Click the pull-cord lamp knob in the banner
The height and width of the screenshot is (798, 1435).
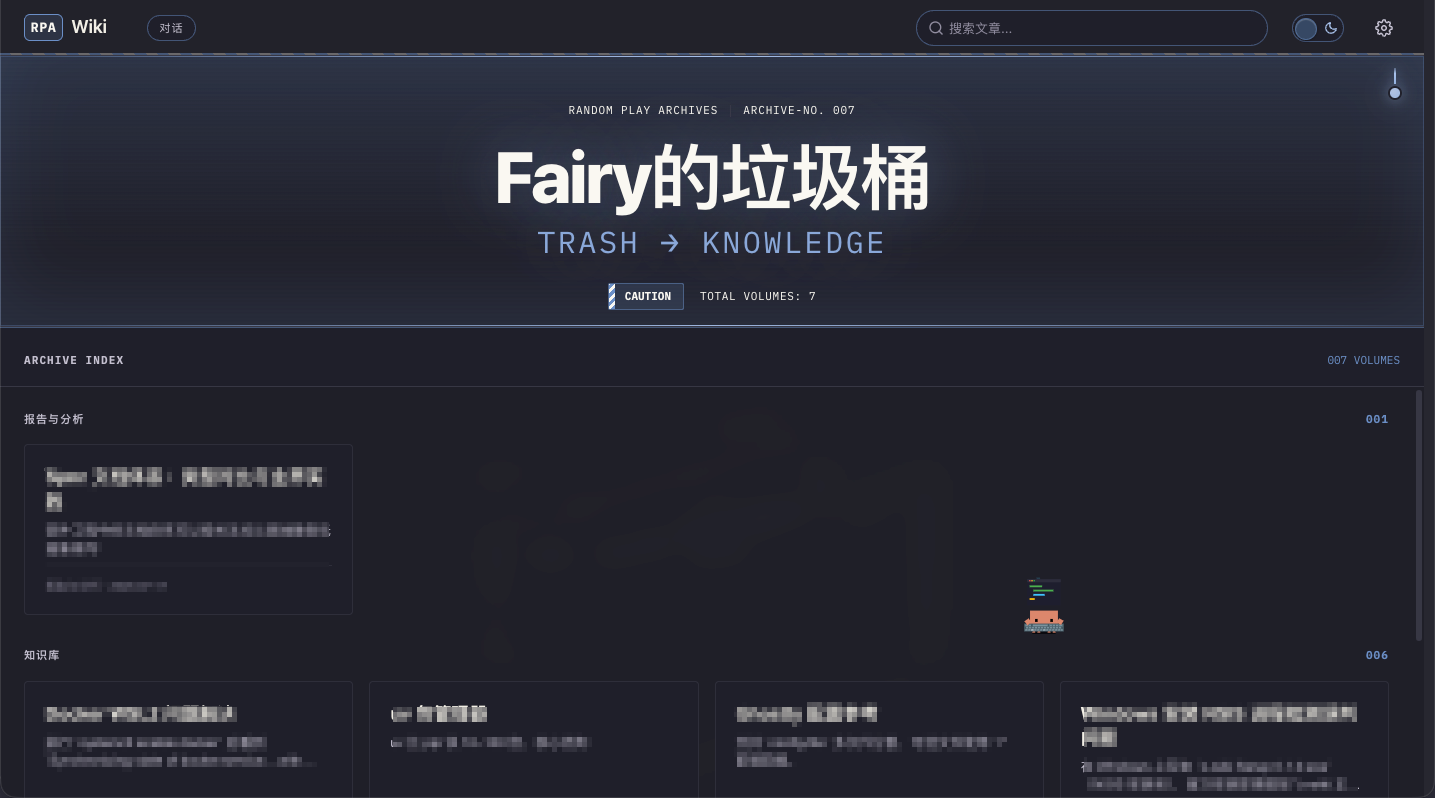coord(1395,93)
